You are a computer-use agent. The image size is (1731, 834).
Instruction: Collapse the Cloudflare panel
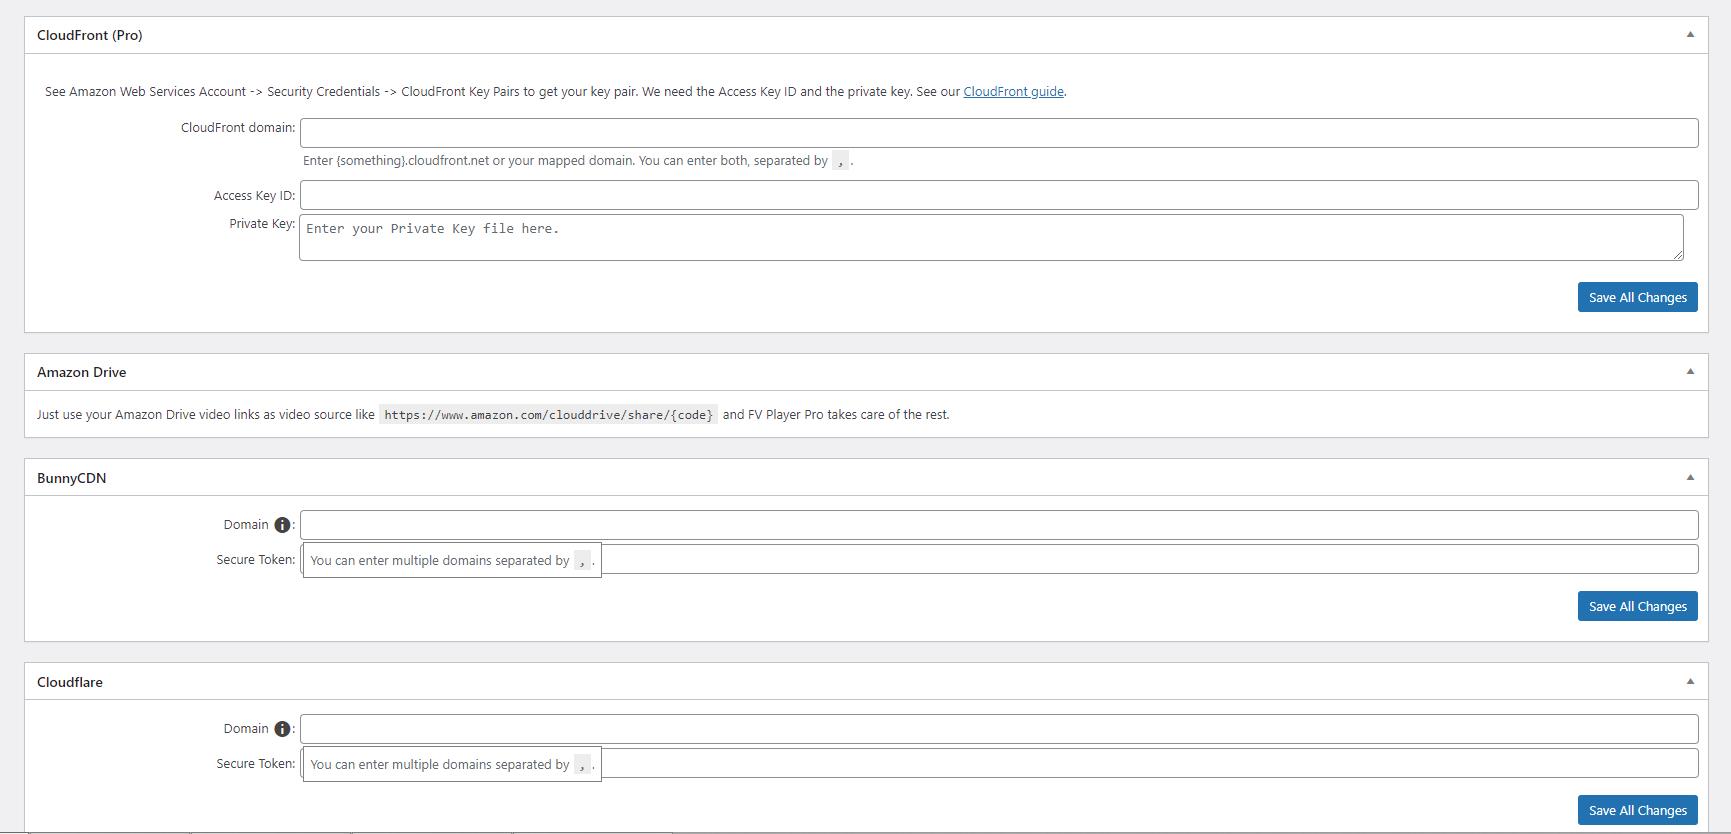click(x=1690, y=682)
